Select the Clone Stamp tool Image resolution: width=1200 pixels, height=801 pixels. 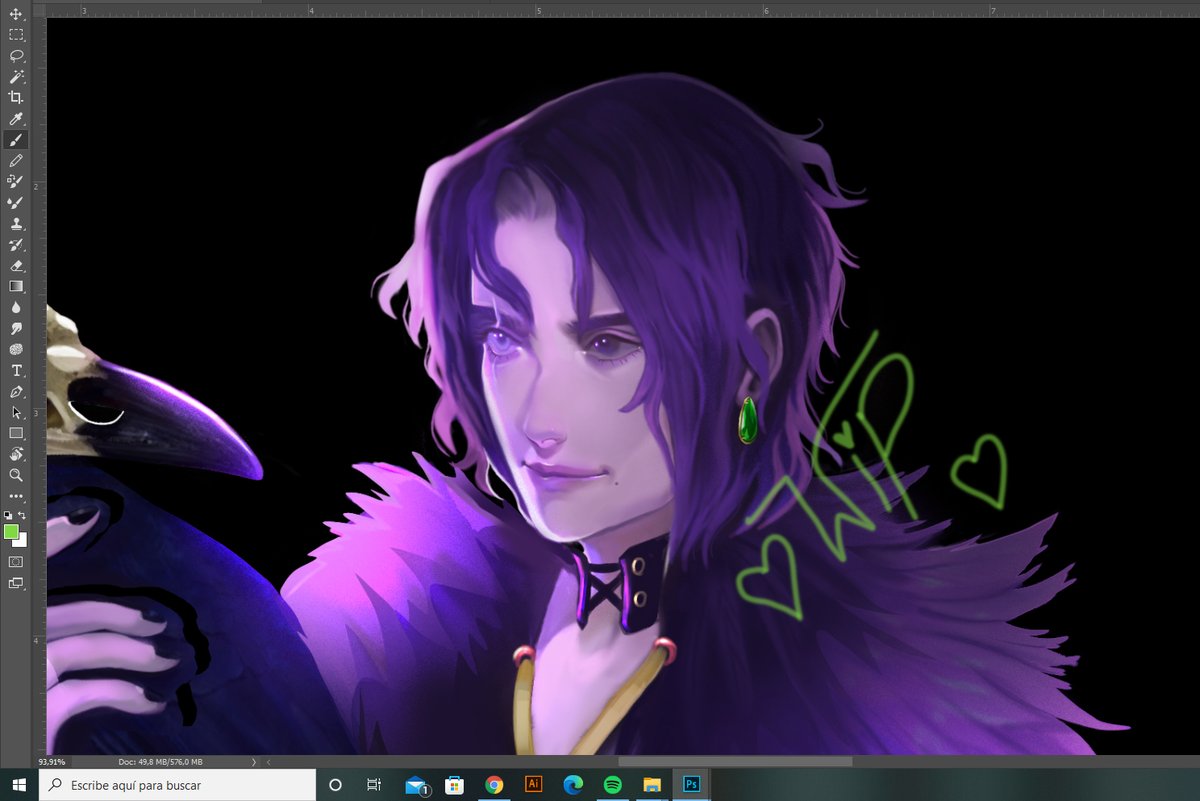(16, 224)
